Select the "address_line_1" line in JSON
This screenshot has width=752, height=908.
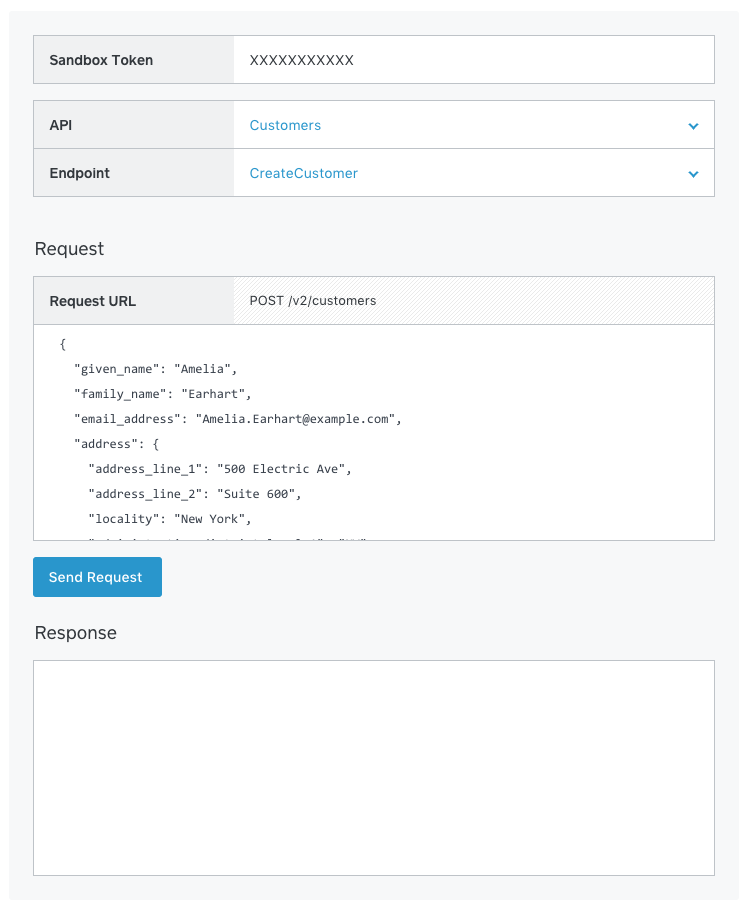click(220, 468)
